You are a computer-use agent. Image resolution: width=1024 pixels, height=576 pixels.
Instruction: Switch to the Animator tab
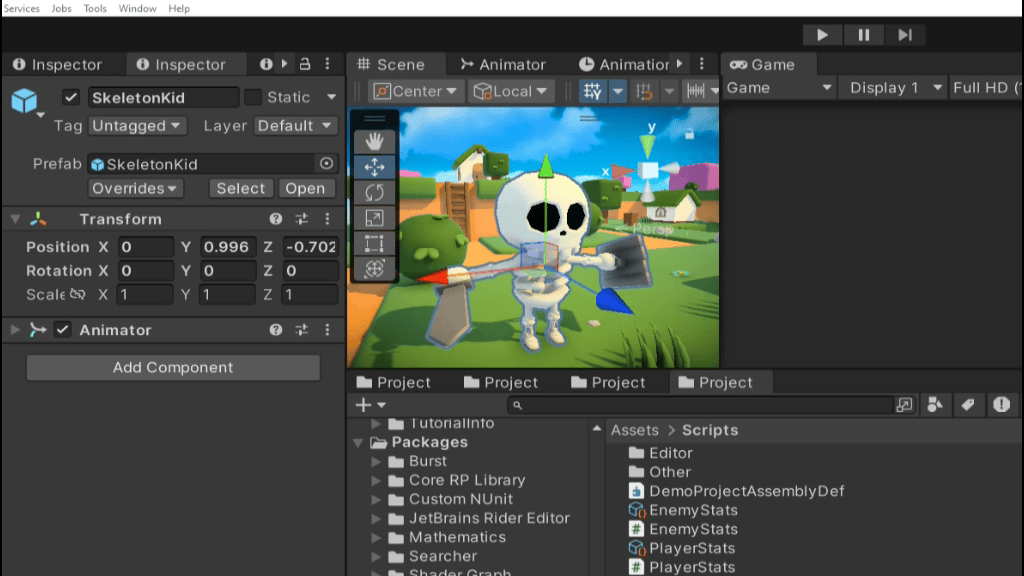point(503,64)
